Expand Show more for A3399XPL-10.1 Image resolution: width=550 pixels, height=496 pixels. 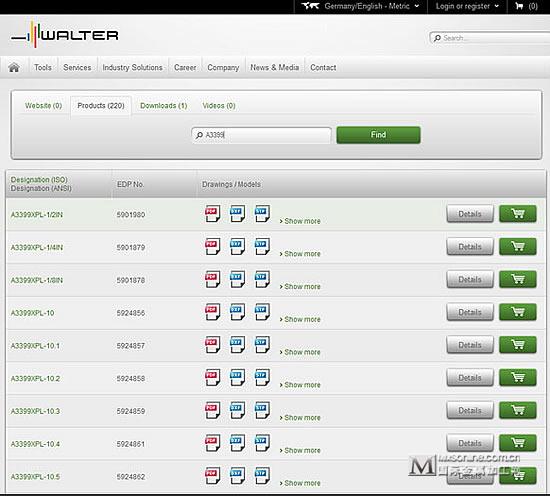(300, 352)
